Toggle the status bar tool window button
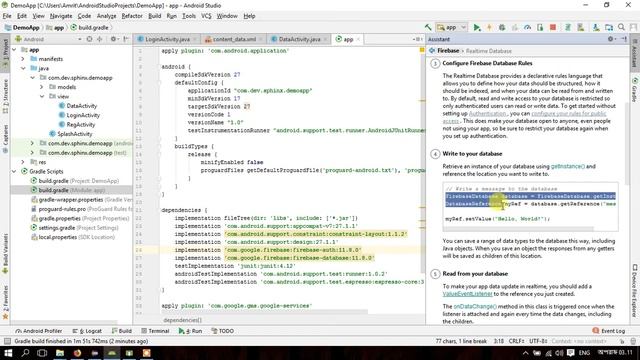Image resolution: width=640 pixels, height=360 pixels. [x=7, y=341]
